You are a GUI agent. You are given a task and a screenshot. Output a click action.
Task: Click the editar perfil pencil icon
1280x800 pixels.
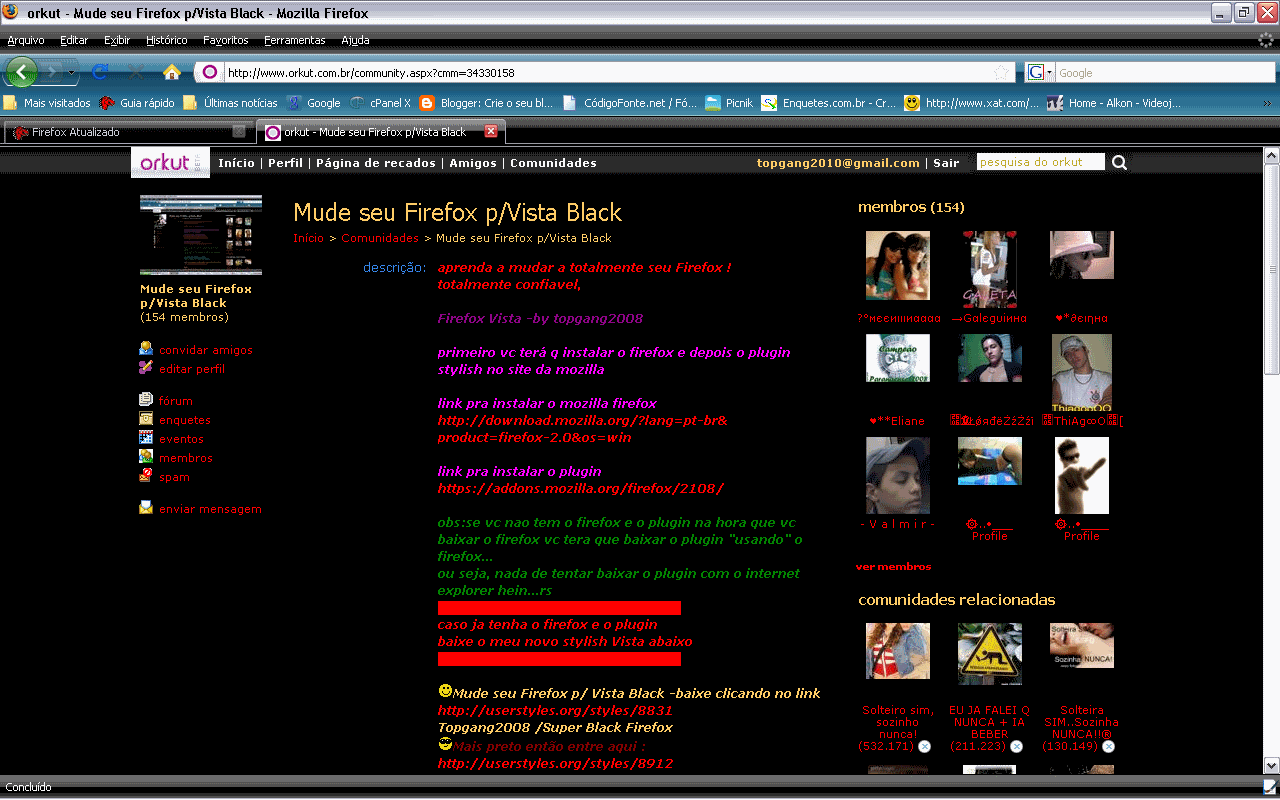pos(146,368)
